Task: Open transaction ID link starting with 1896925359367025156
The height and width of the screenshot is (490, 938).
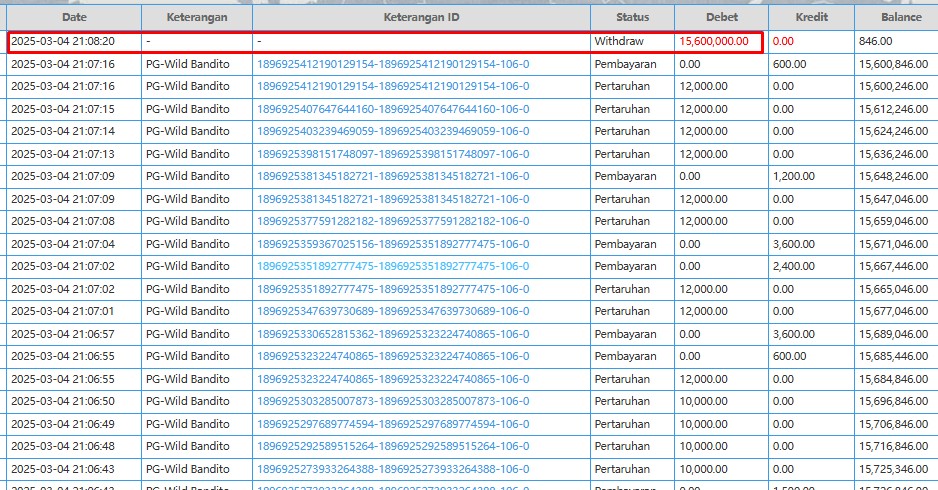Action: [x=393, y=244]
